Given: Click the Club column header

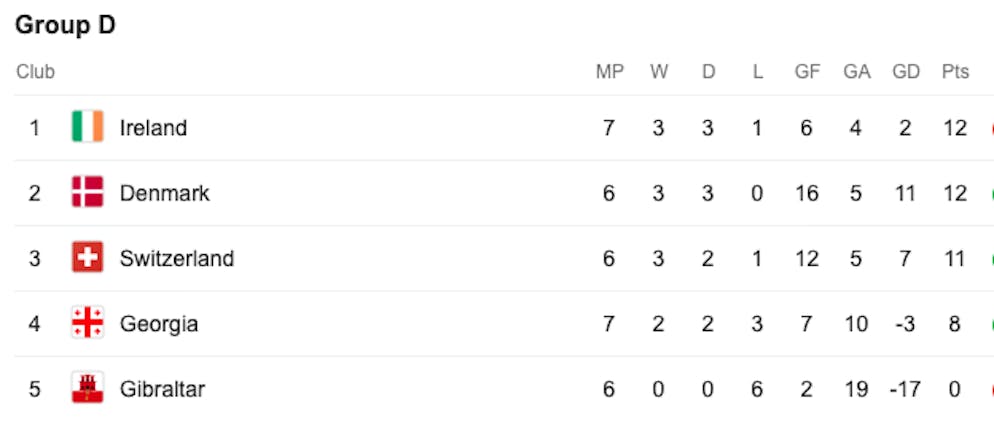Looking at the screenshot, I should [x=35, y=72].
